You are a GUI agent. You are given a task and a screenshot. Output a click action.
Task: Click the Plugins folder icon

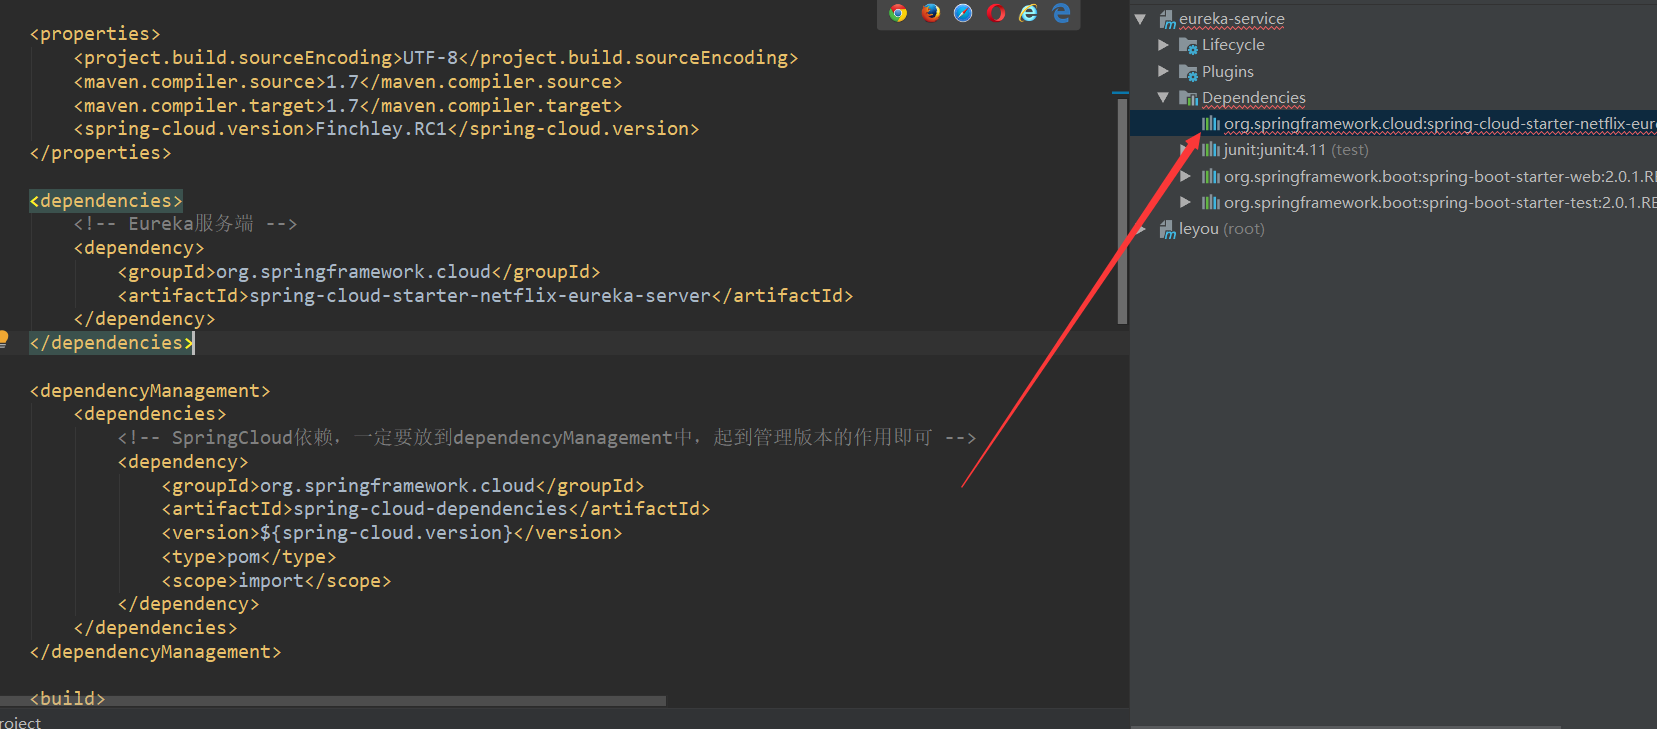tap(1188, 72)
